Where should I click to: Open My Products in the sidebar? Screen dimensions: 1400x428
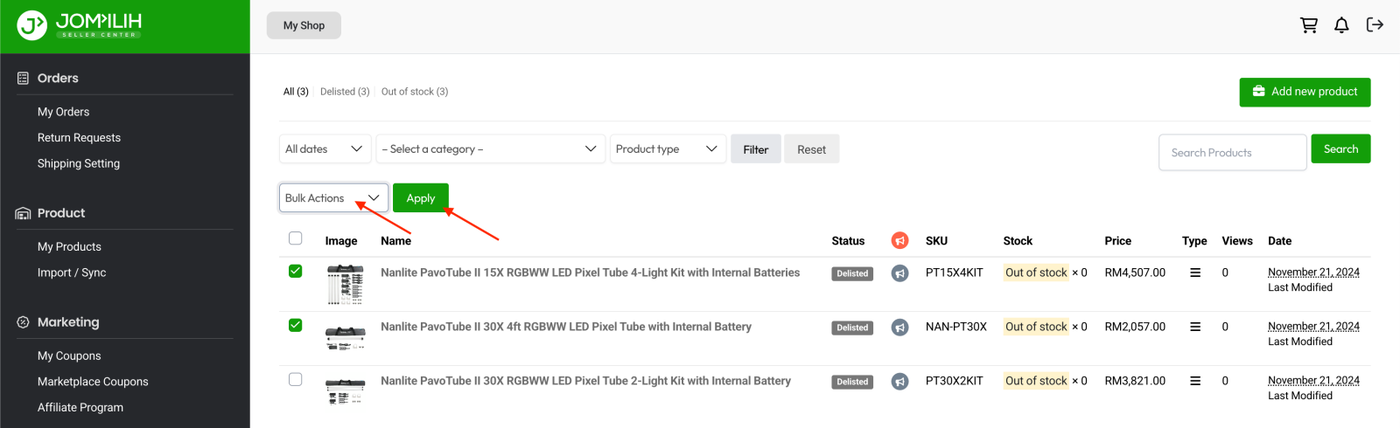69,247
